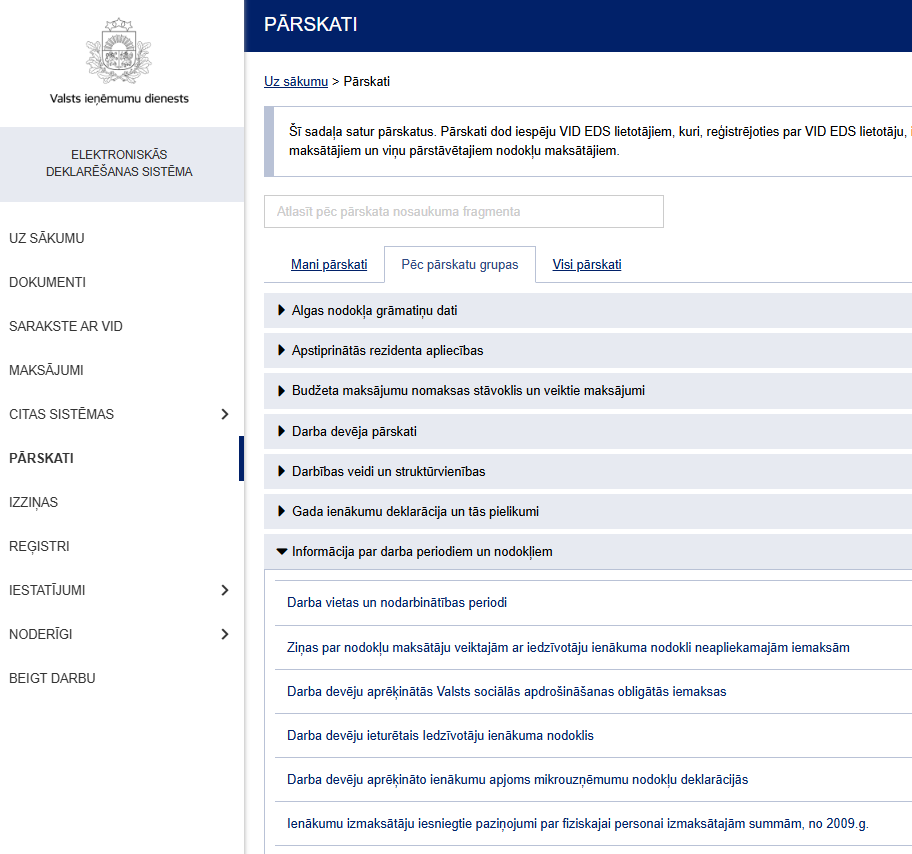912x854 pixels.
Task: Expand Apstiprinātās rezidenta apliecības group
Action: coord(587,351)
